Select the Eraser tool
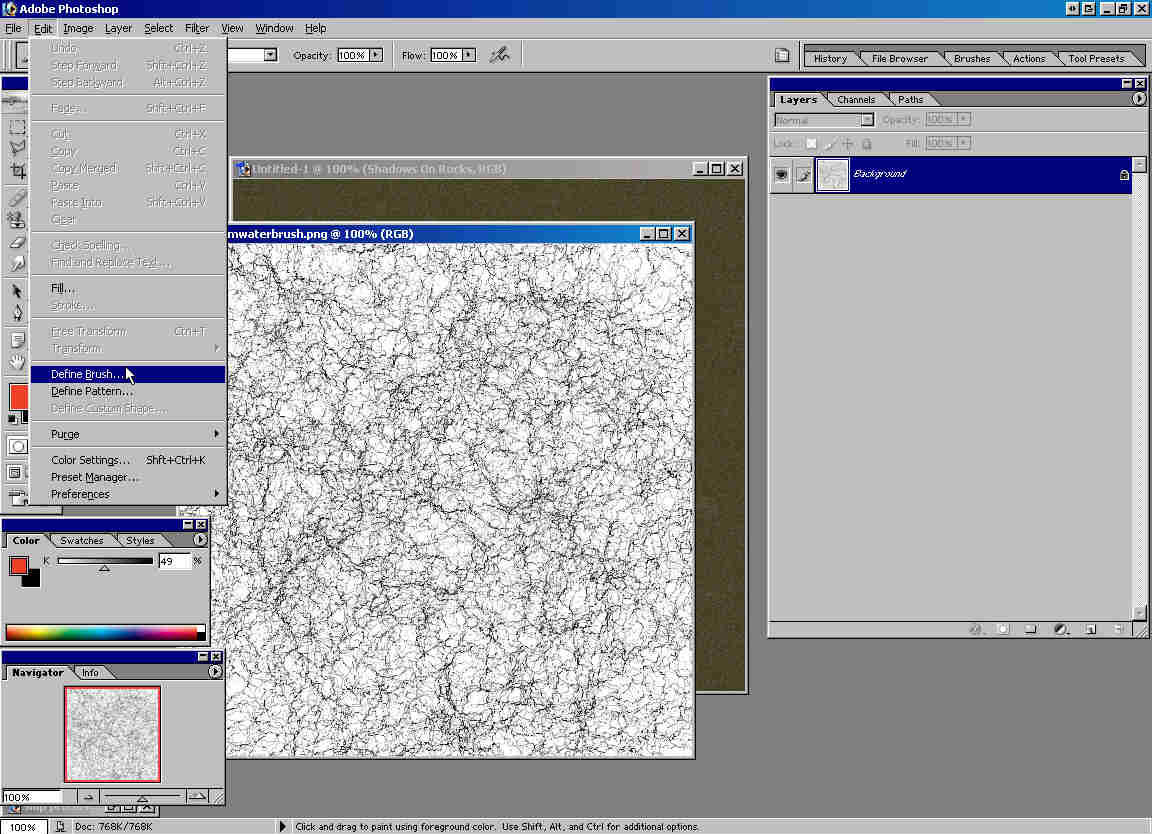The image size is (1152, 834). click(x=17, y=243)
